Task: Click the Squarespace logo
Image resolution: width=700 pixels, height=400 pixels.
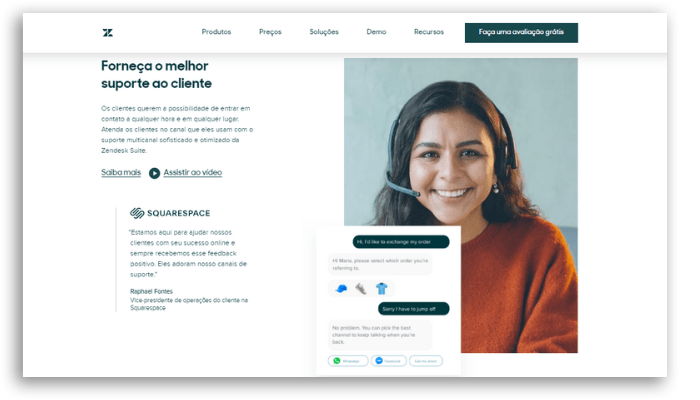Action: [170, 213]
